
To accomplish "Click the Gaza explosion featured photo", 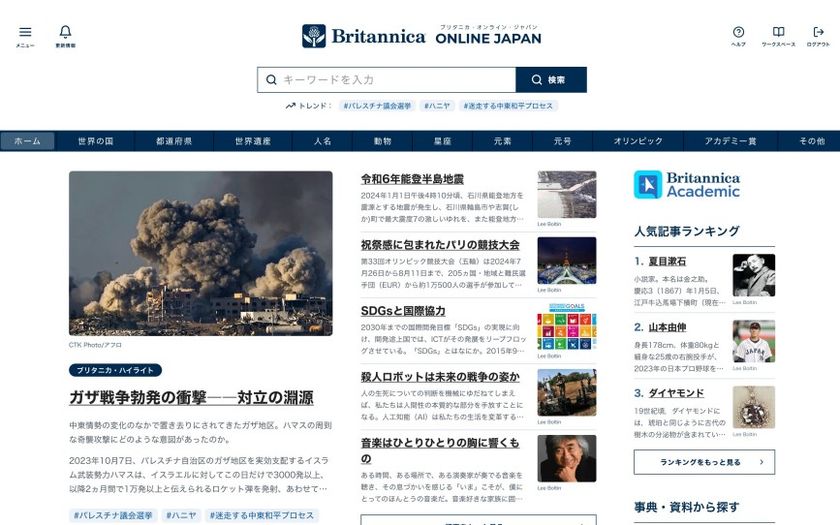I will coord(200,253).
